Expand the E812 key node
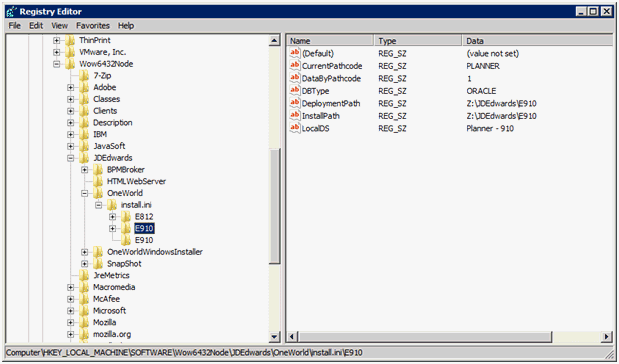Screen dimensions: 619x364 click(x=113, y=217)
